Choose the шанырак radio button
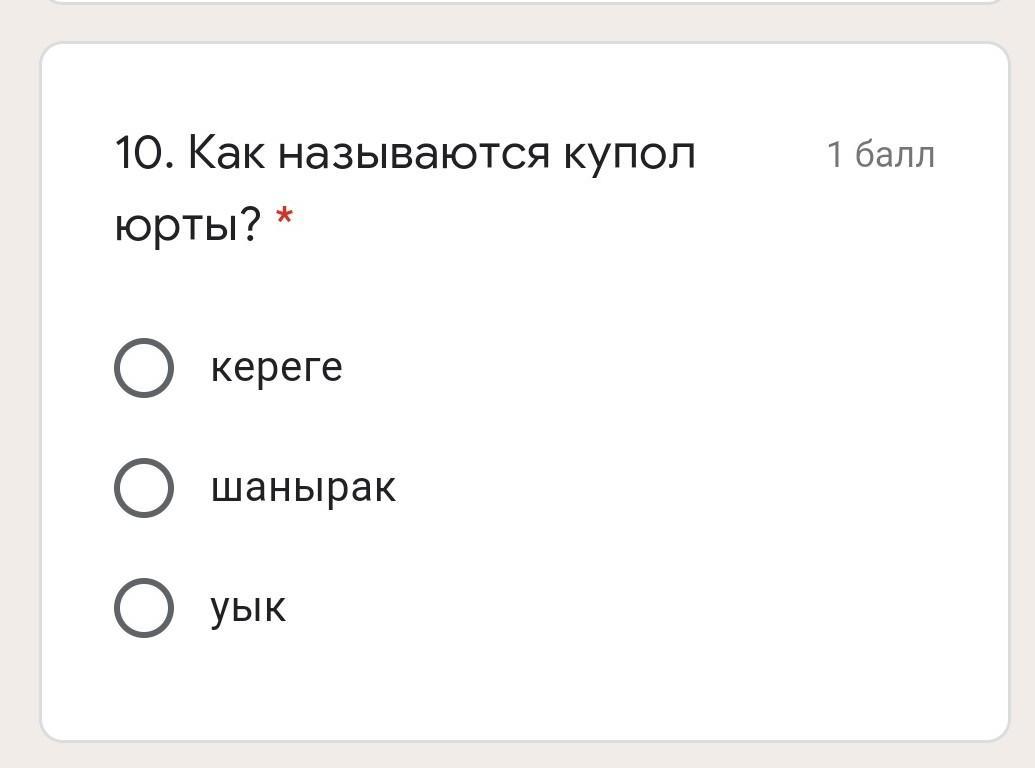1035x768 pixels. (x=143, y=488)
